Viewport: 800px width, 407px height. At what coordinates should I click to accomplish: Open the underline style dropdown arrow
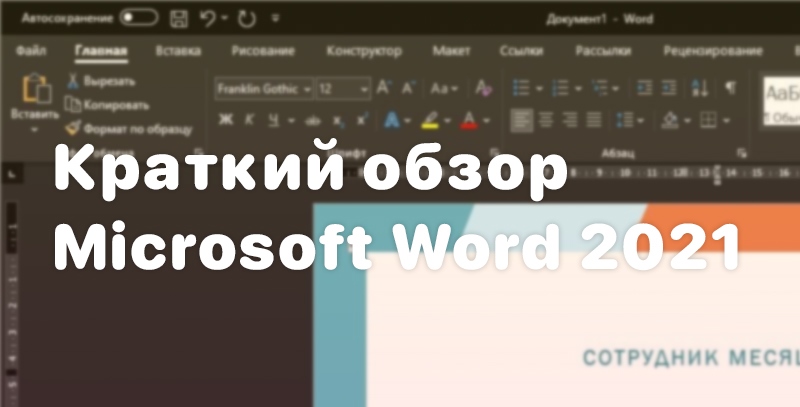click(x=291, y=121)
